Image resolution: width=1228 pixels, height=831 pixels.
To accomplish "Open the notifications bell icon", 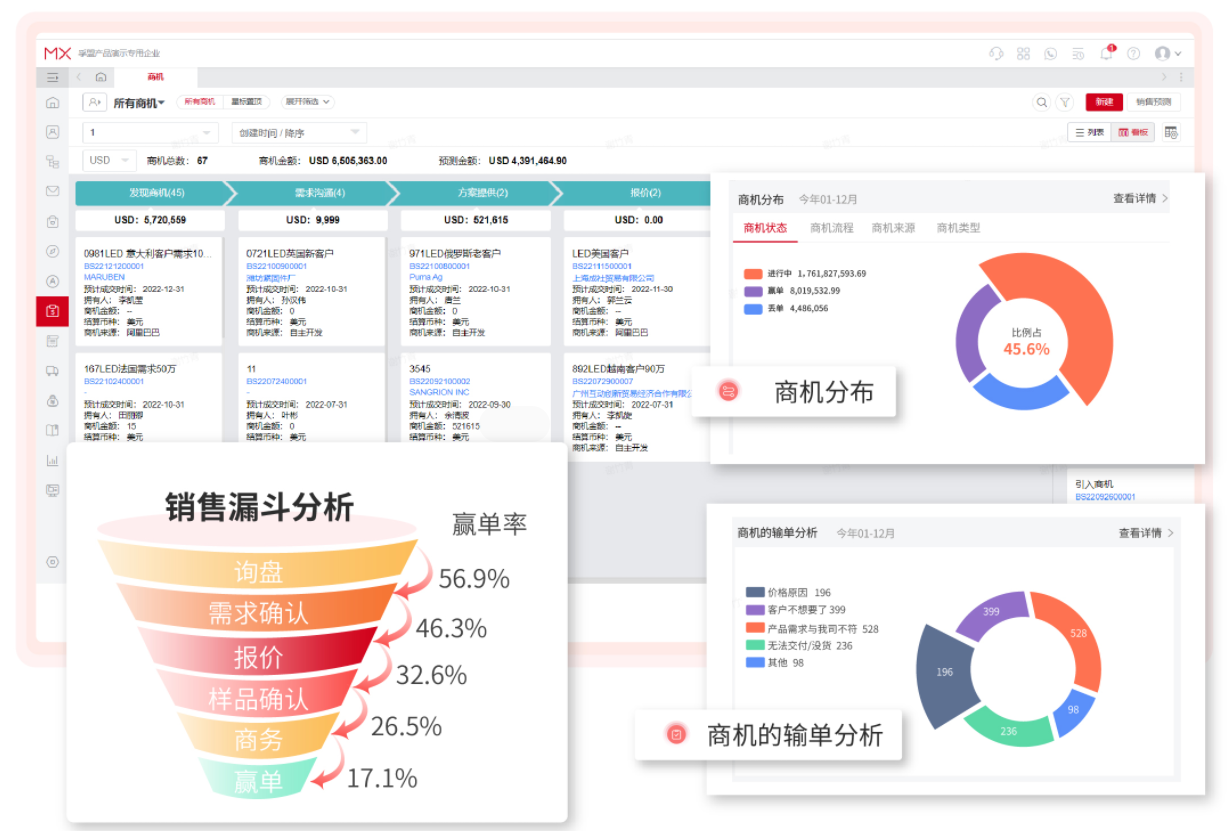I will tap(1105, 53).
